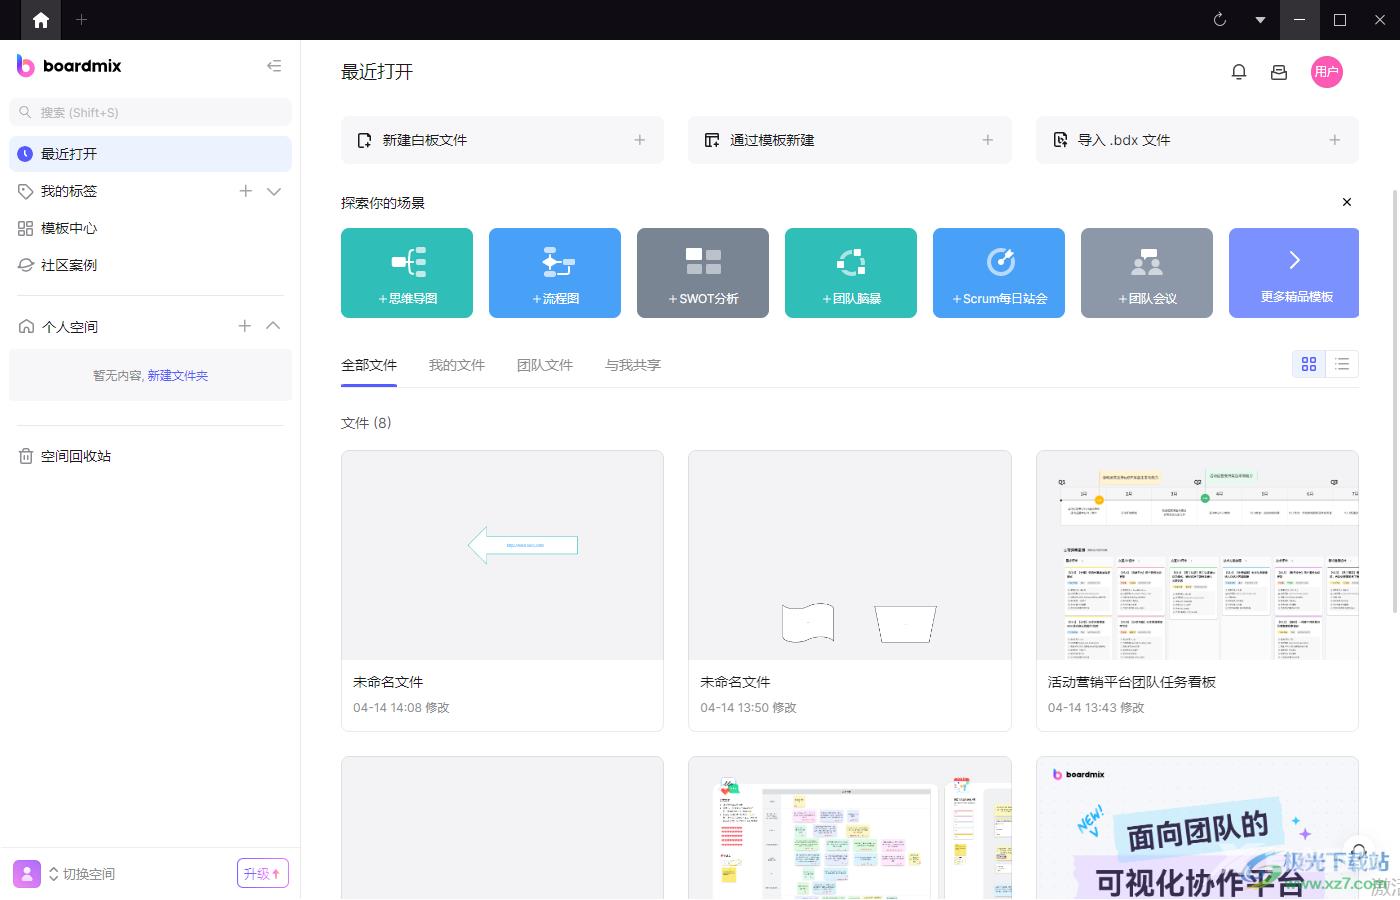Click 新建白板文件 button
This screenshot has width=1400, height=900.
pos(502,140)
